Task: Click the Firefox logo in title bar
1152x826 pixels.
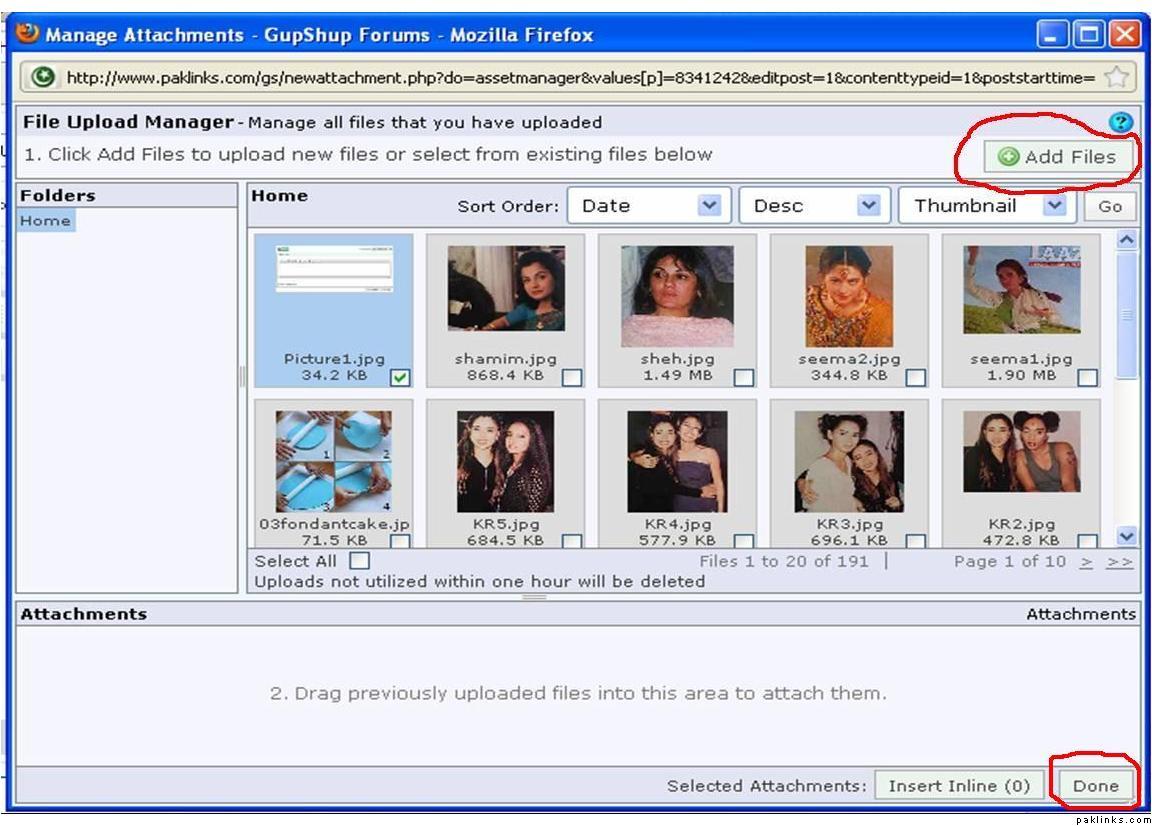Action: click(x=28, y=34)
